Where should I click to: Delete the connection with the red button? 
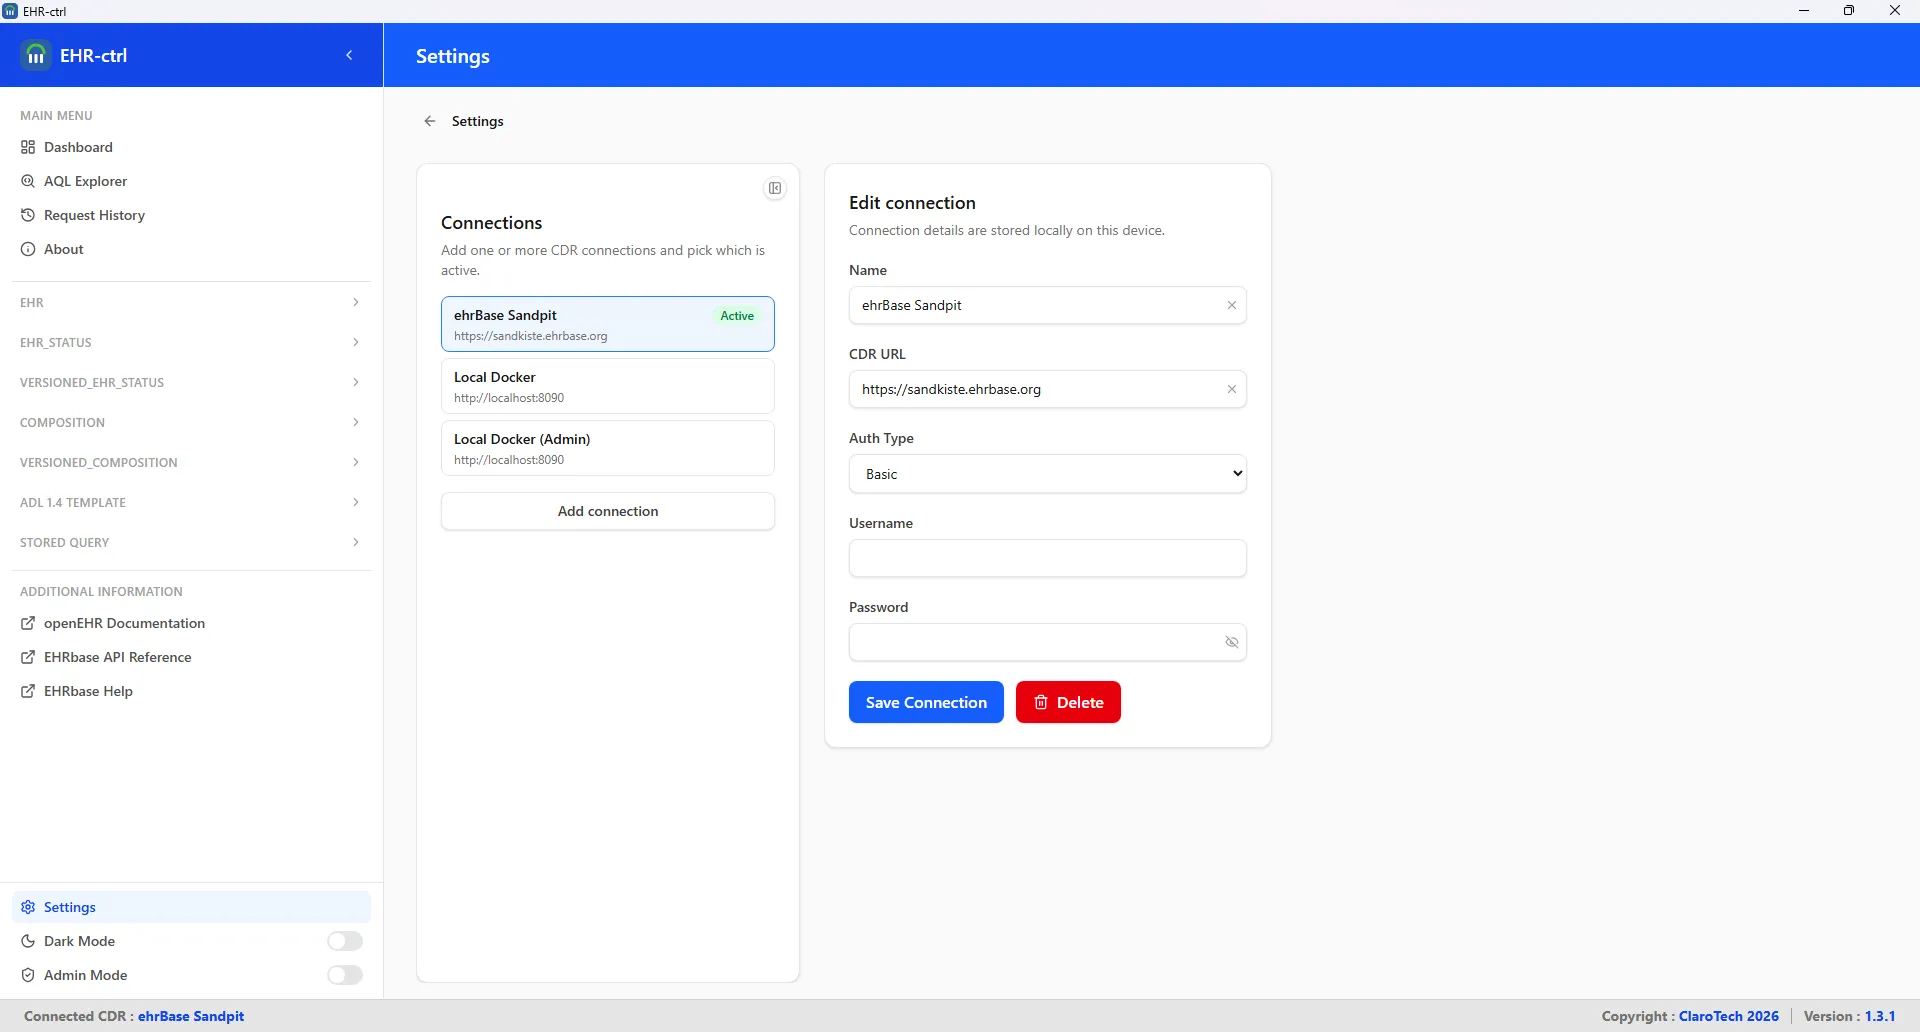tap(1068, 702)
